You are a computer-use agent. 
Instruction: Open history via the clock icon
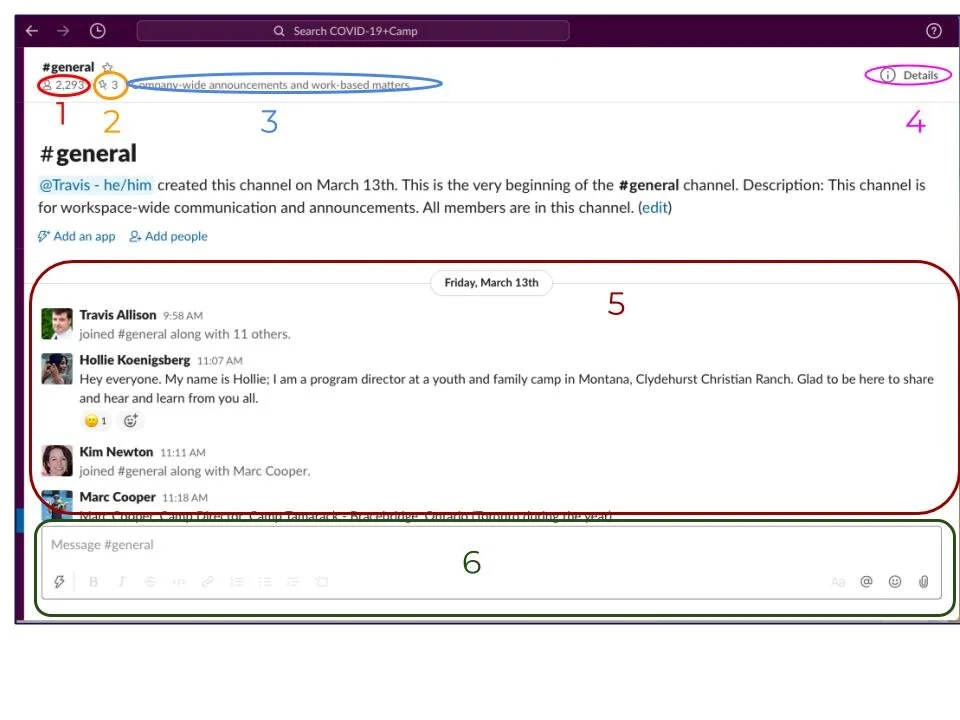pyautogui.click(x=97, y=31)
